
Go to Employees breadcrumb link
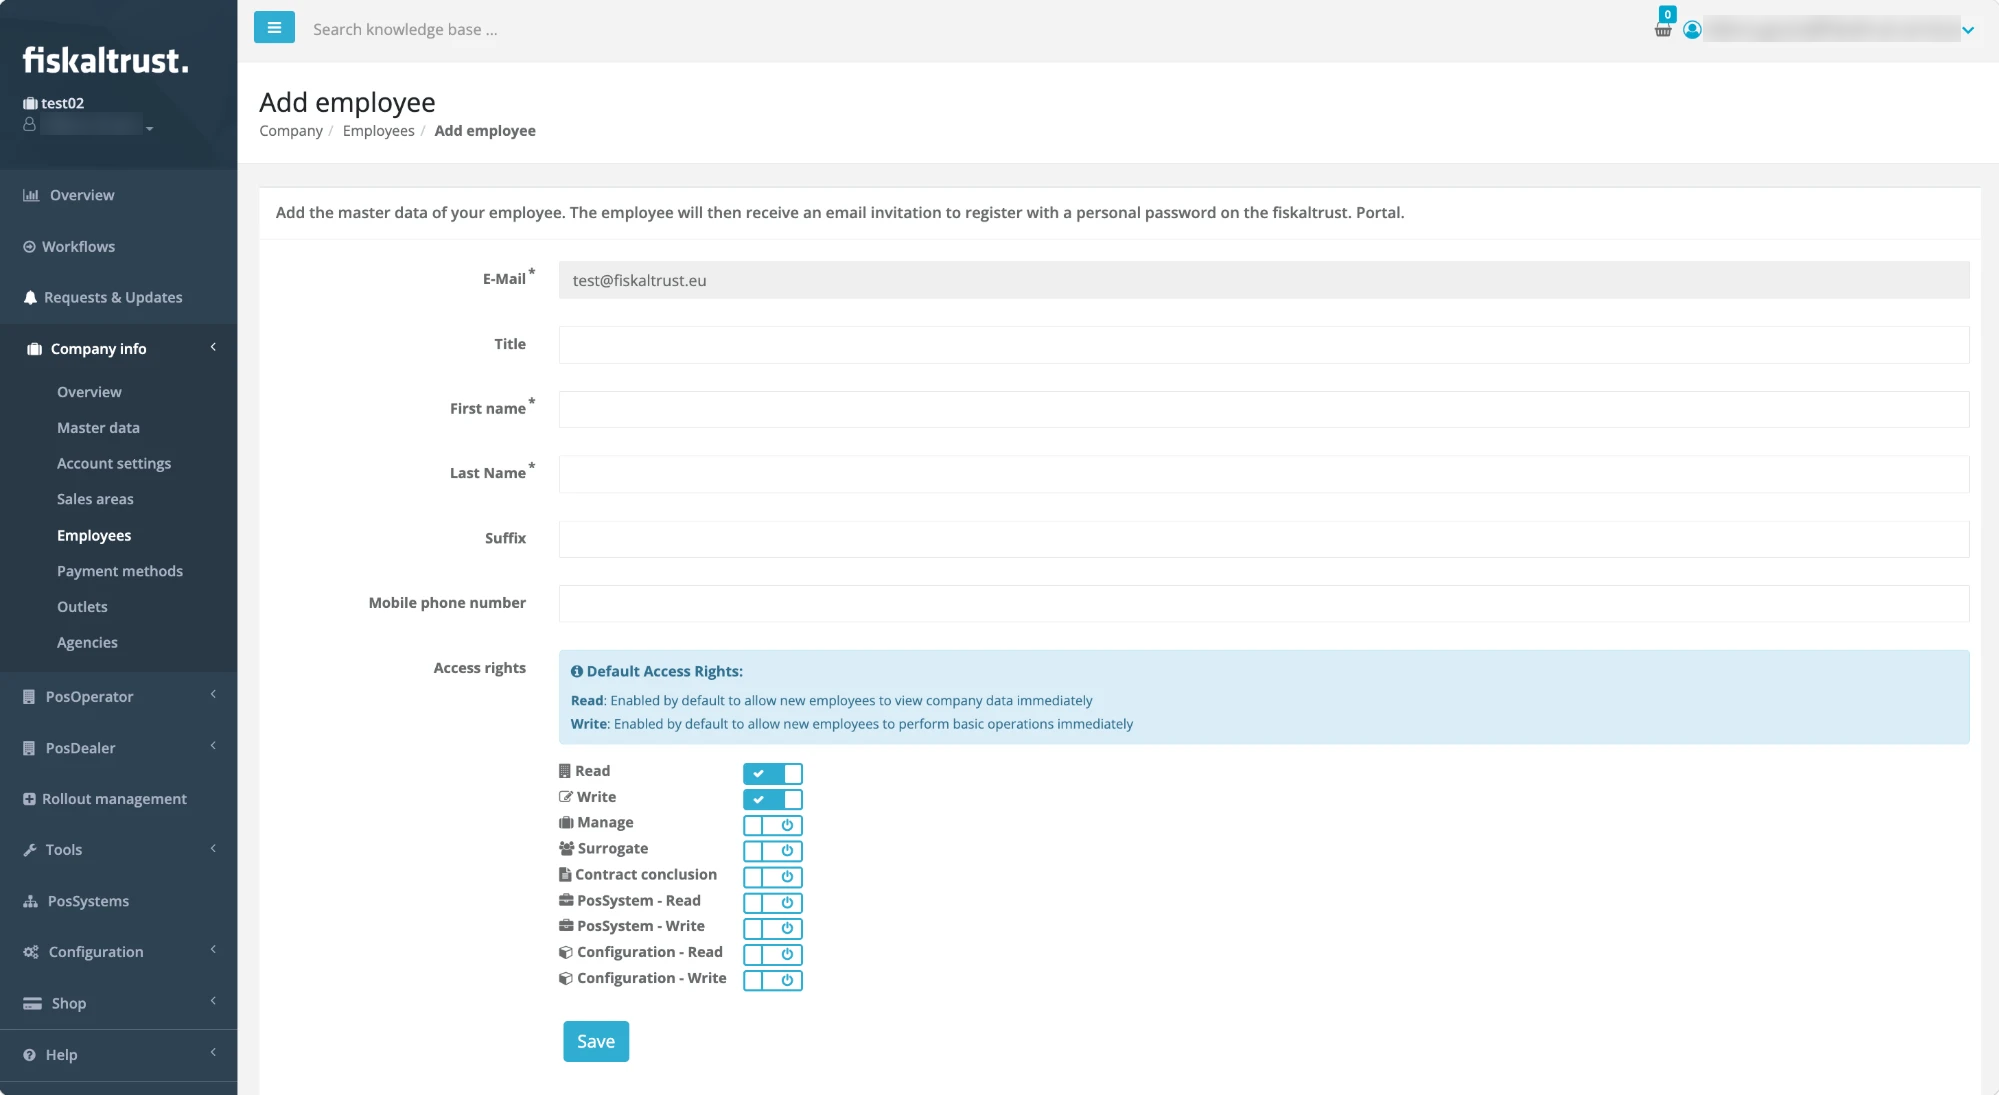click(378, 131)
